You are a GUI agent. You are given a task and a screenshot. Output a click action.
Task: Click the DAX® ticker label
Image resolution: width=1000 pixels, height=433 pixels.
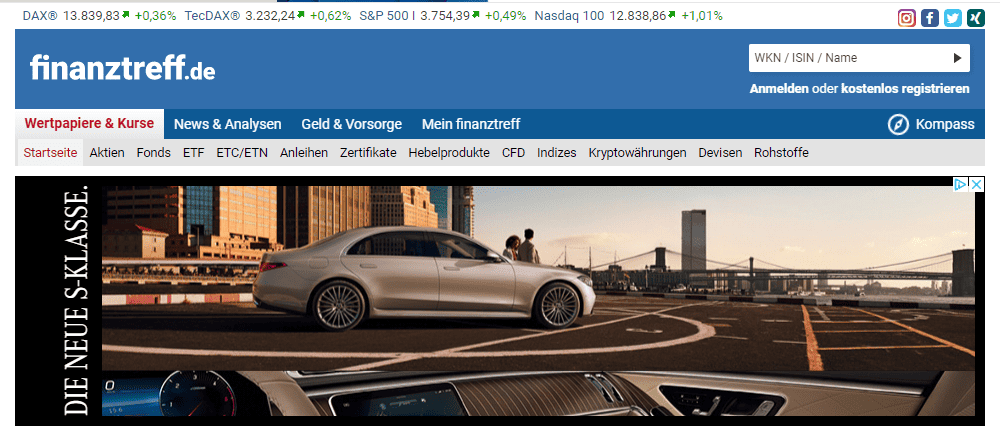(40, 16)
